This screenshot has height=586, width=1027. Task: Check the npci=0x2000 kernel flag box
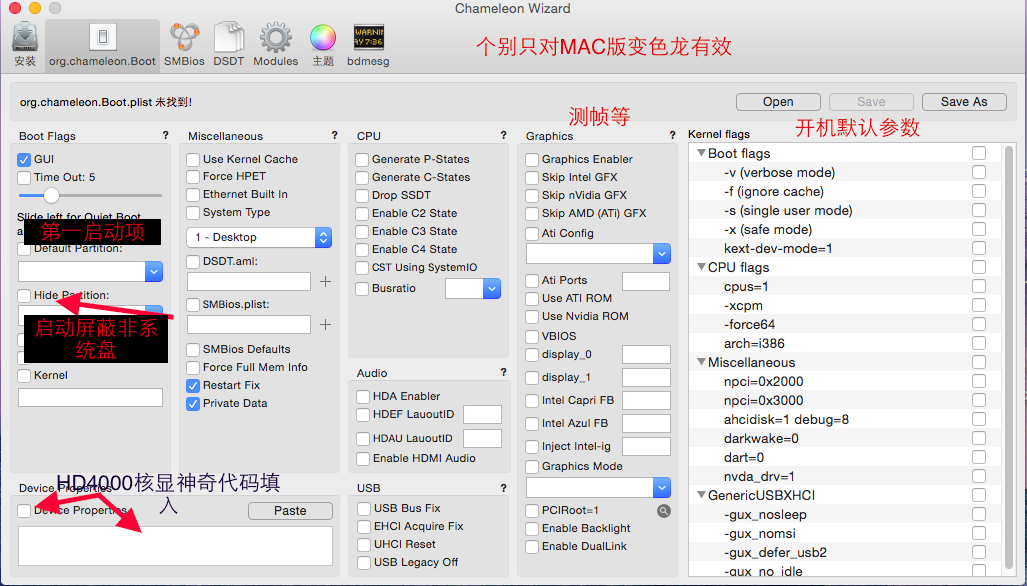point(979,381)
